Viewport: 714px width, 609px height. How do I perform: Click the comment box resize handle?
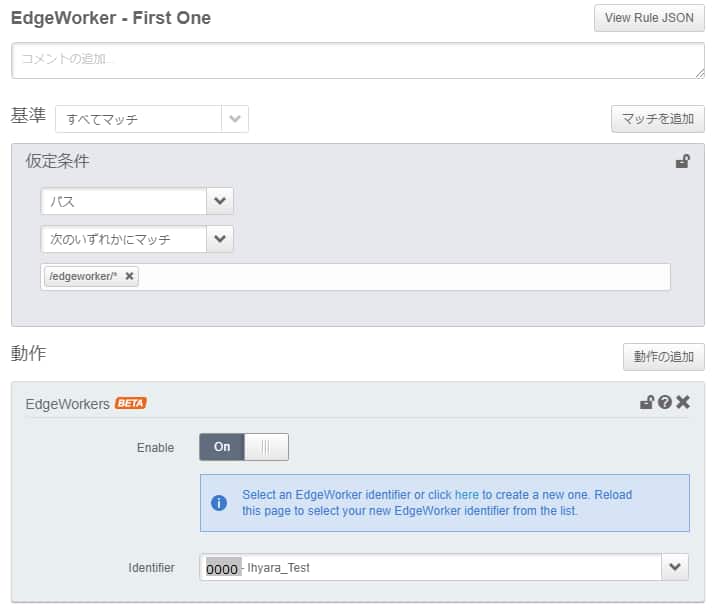(699, 73)
